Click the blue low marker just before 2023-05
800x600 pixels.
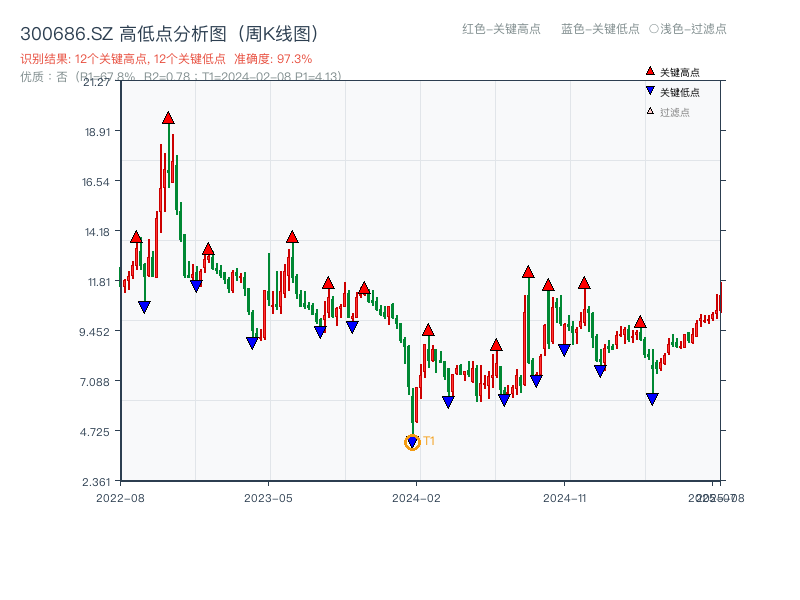pyautogui.click(x=252, y=343)
